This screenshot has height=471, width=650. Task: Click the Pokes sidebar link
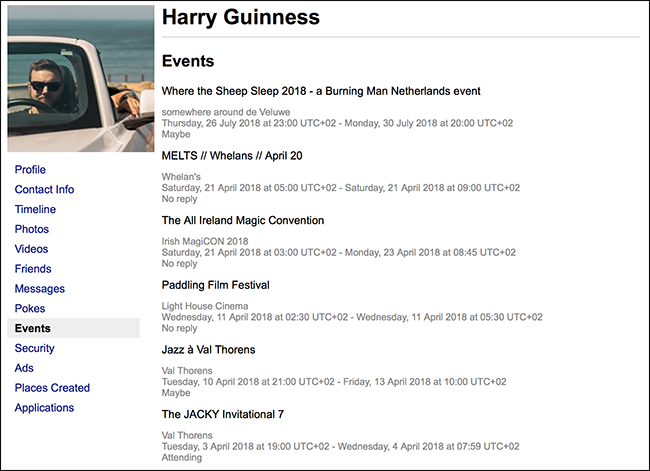[30, 309]
